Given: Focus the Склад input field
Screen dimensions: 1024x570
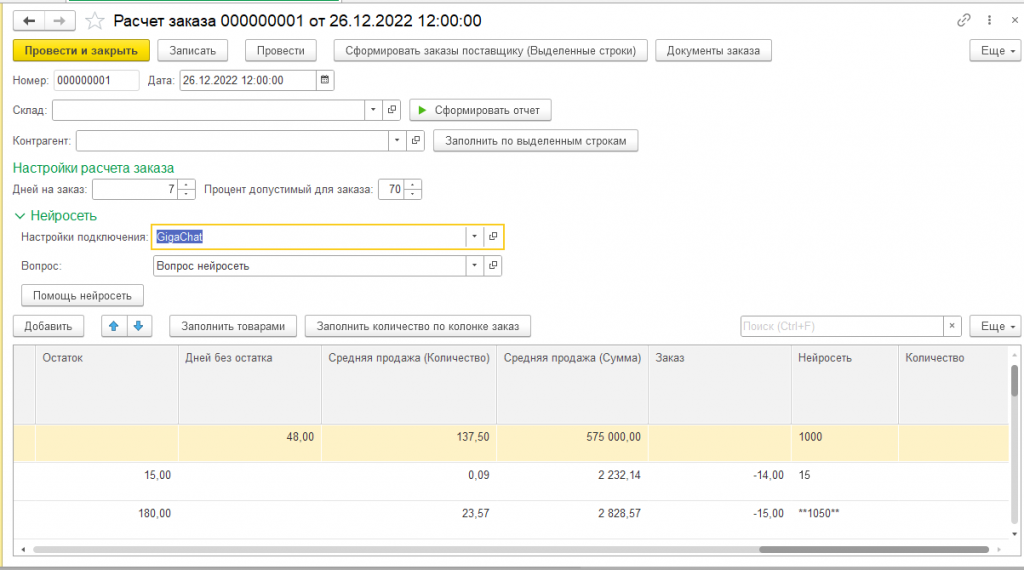Looking at the screenshot, I should [208, 110].
